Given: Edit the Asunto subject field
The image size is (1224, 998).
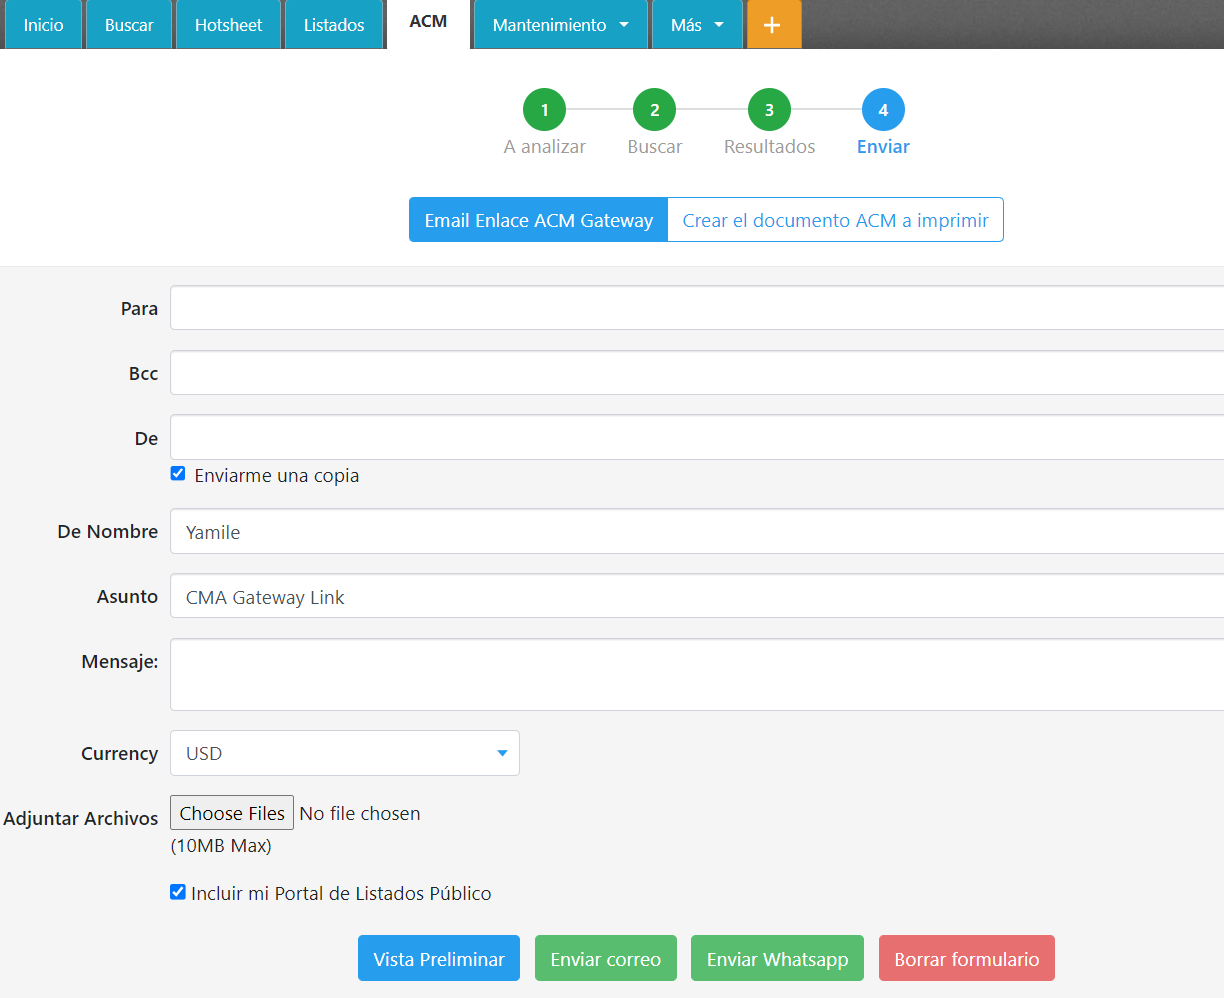Looking at the screenshot, I should tap(697, 597).
